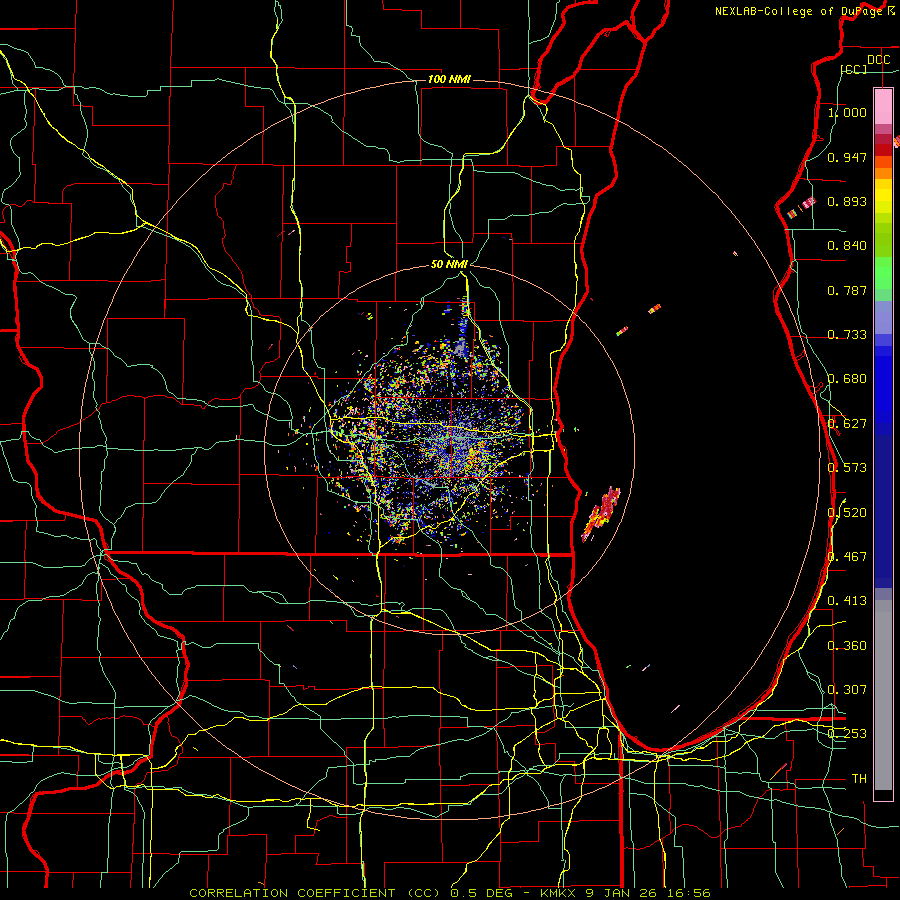This screenshot has height=900, width=900.
Task: Pick the bright green color bar segment
Action: click(883, 273)
